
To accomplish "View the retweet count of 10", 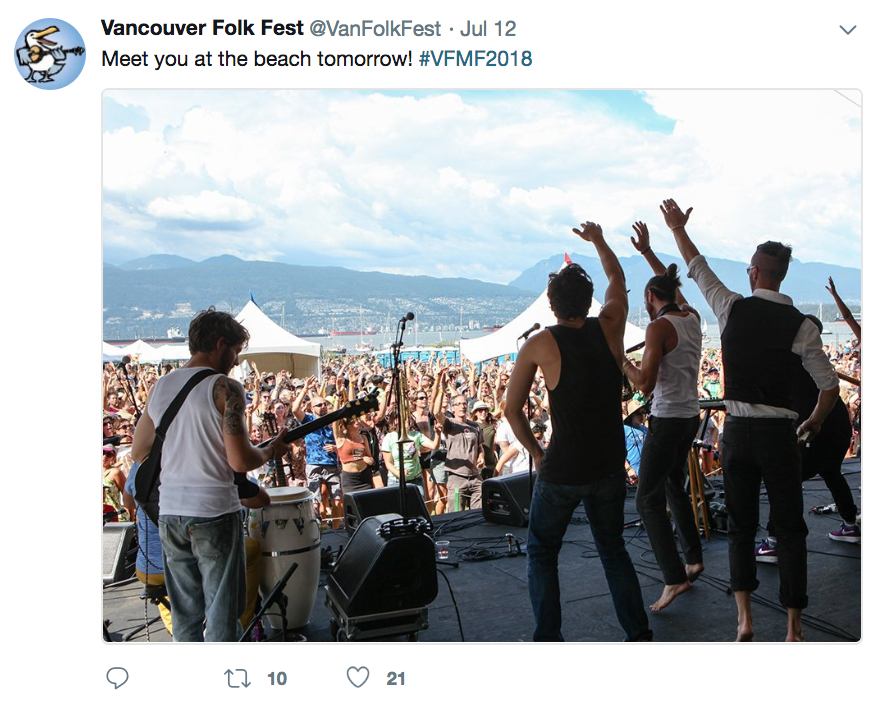I will pos(277,679).
